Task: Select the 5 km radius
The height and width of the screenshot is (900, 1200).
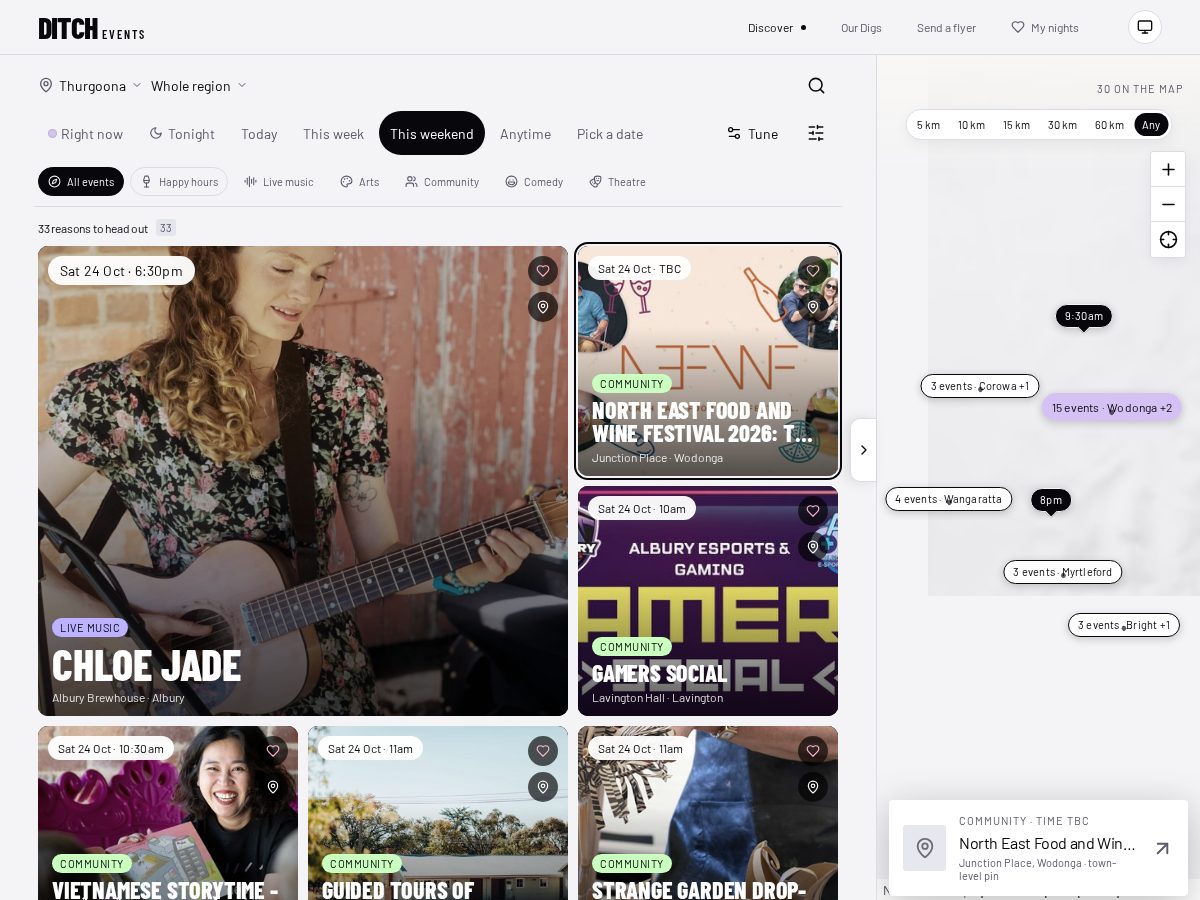Action: (x=928, y=125)
